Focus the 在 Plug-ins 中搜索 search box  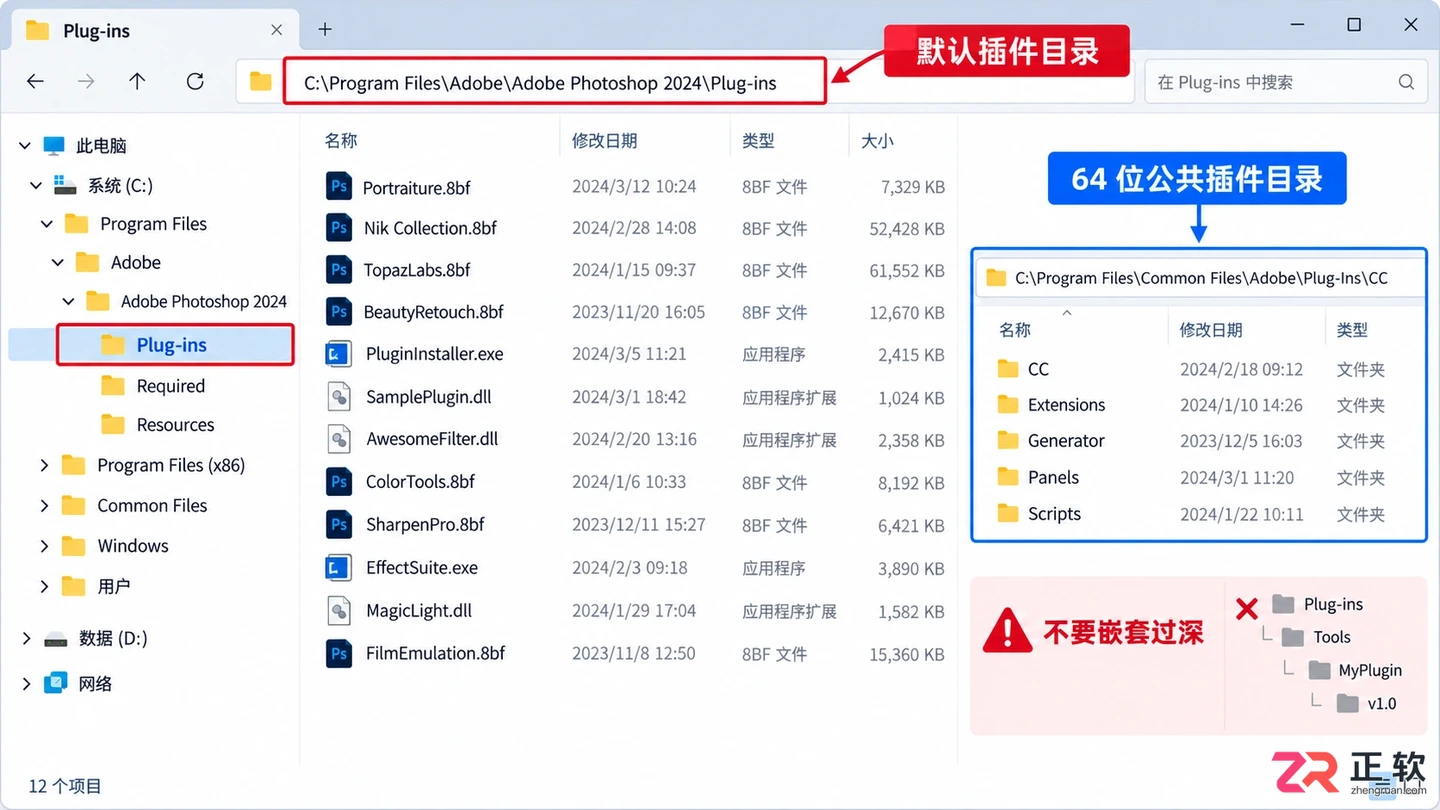pos(1285,82)
